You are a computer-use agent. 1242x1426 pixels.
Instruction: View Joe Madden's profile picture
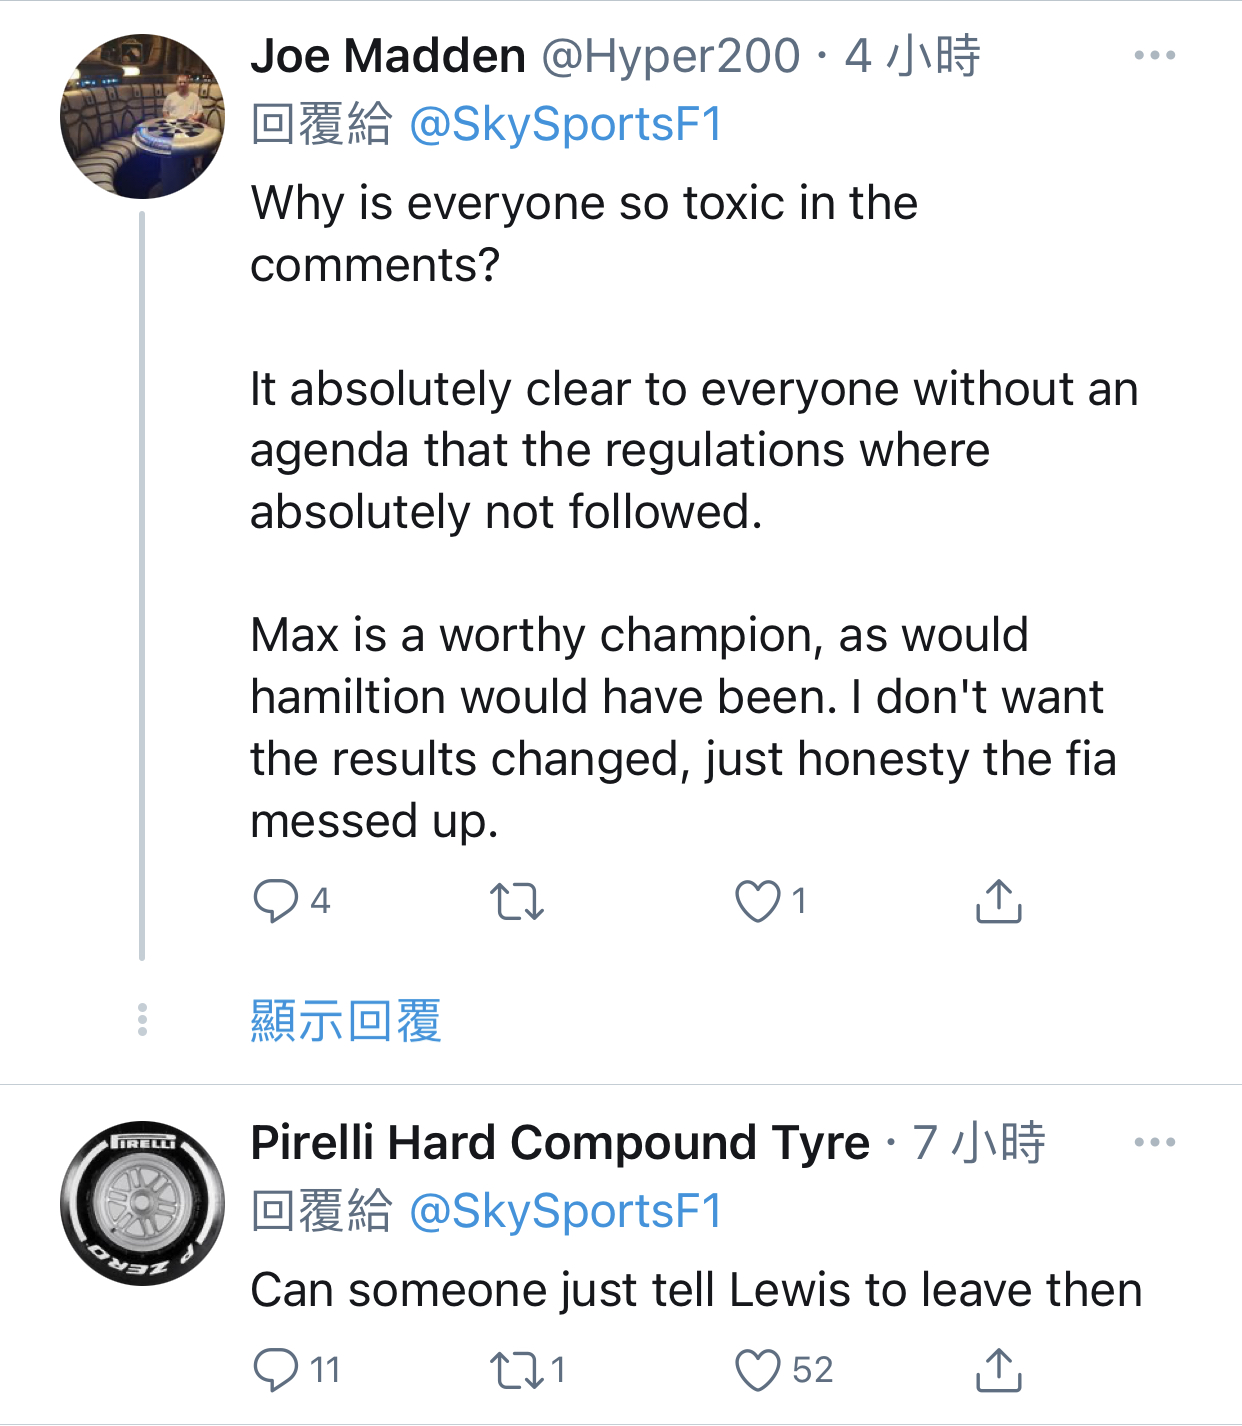click(x=142, y=116)
